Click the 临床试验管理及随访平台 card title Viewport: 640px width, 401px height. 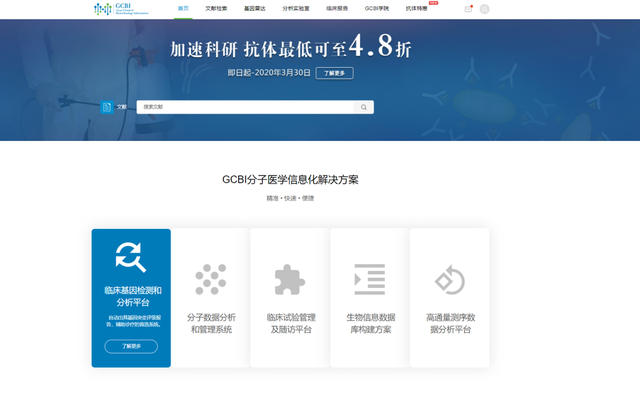[x=291, y=323]
